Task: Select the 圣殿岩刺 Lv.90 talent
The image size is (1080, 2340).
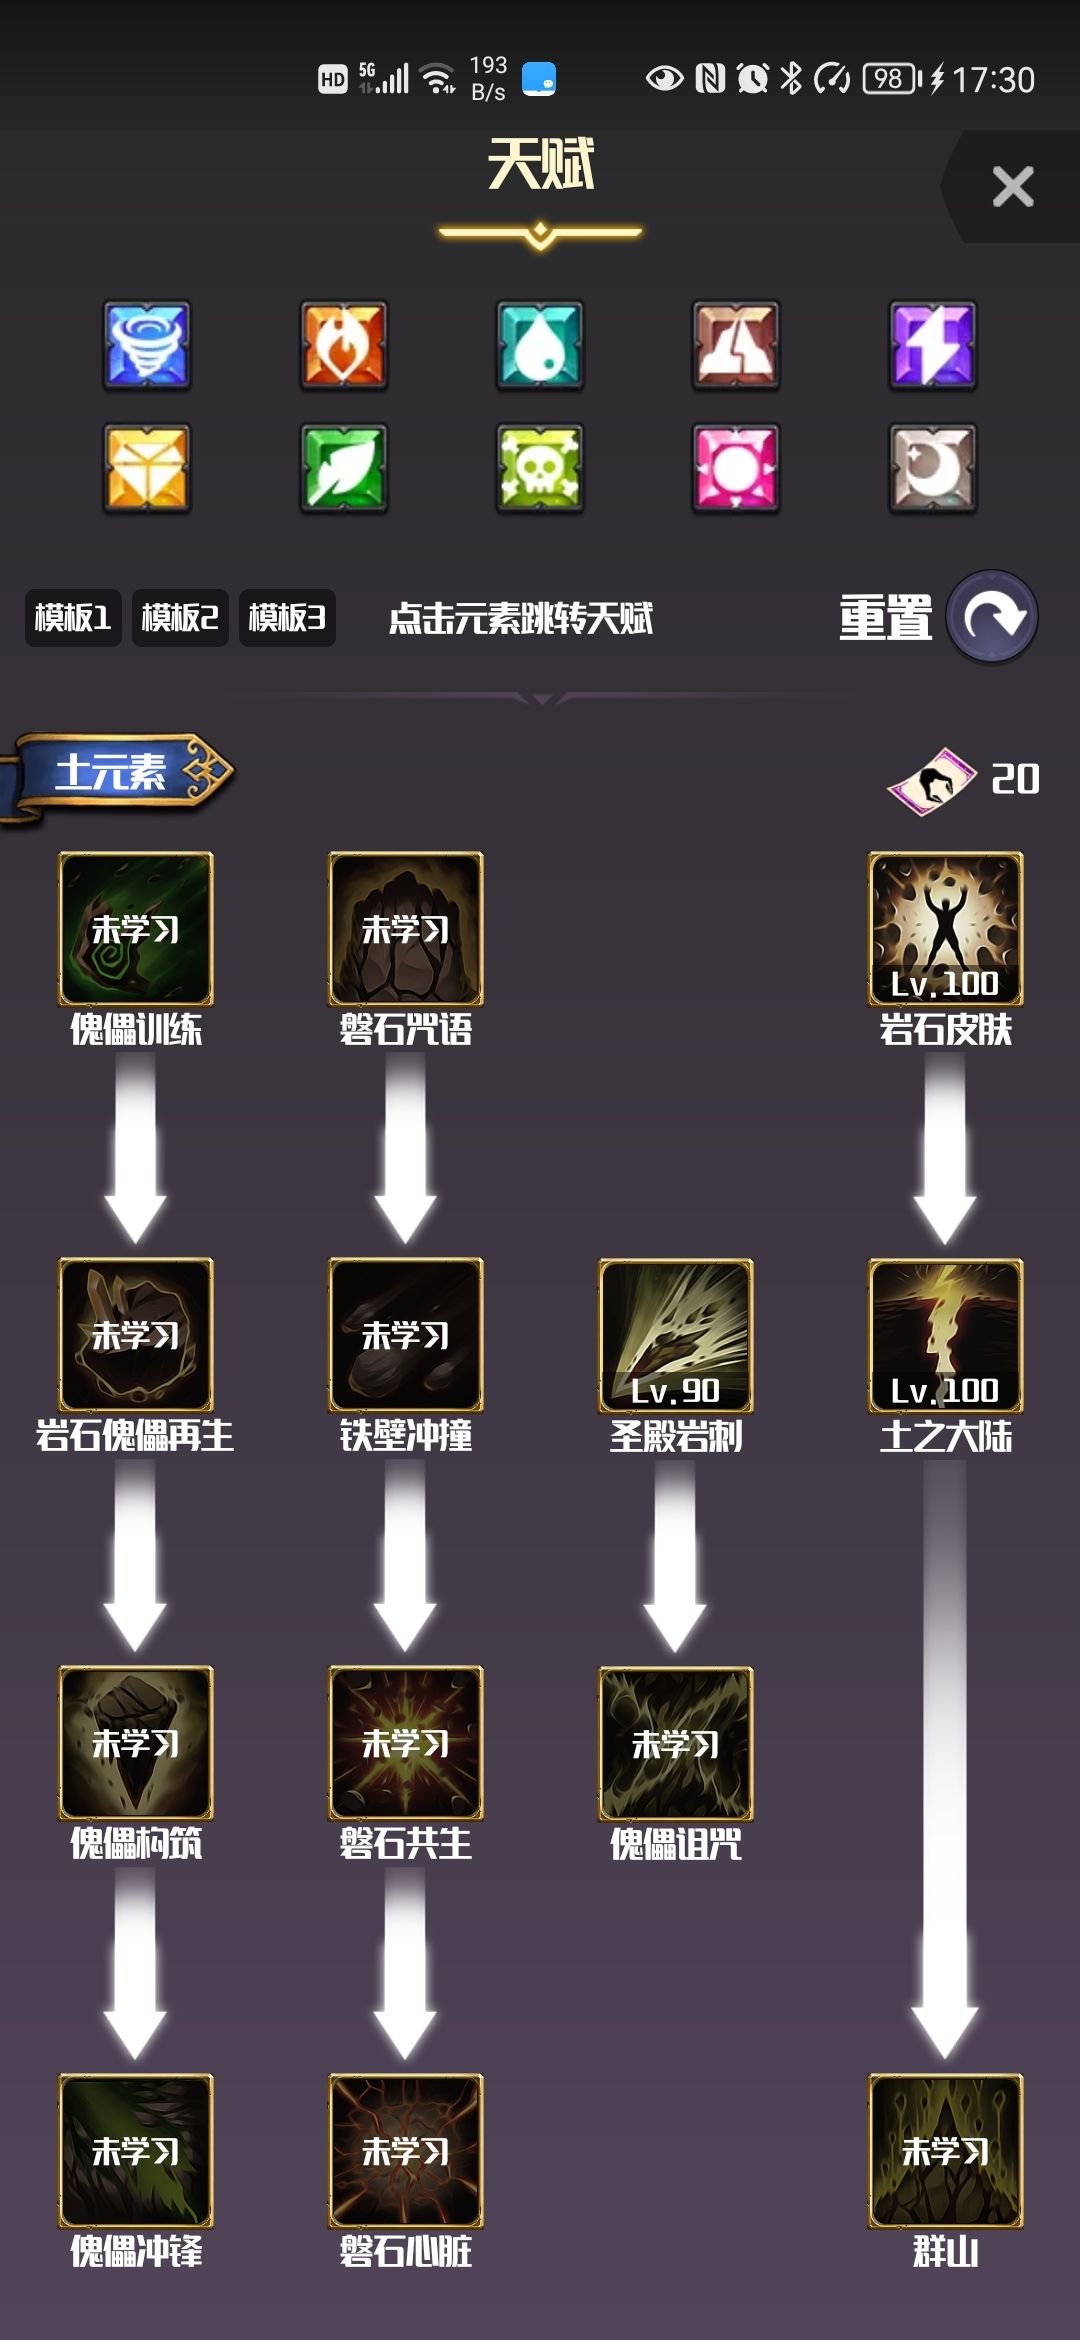Action: tap(675, 1336)
